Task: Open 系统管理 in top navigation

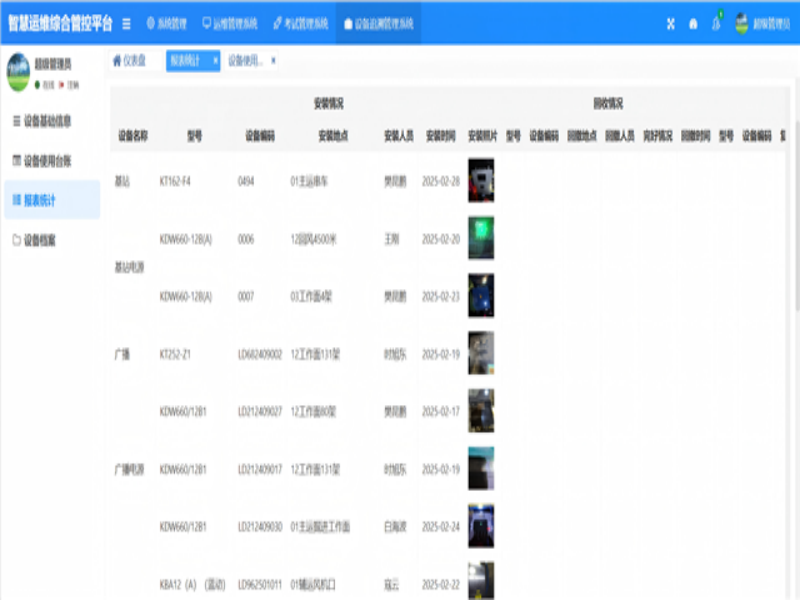Action: click(x=166, y=23)
